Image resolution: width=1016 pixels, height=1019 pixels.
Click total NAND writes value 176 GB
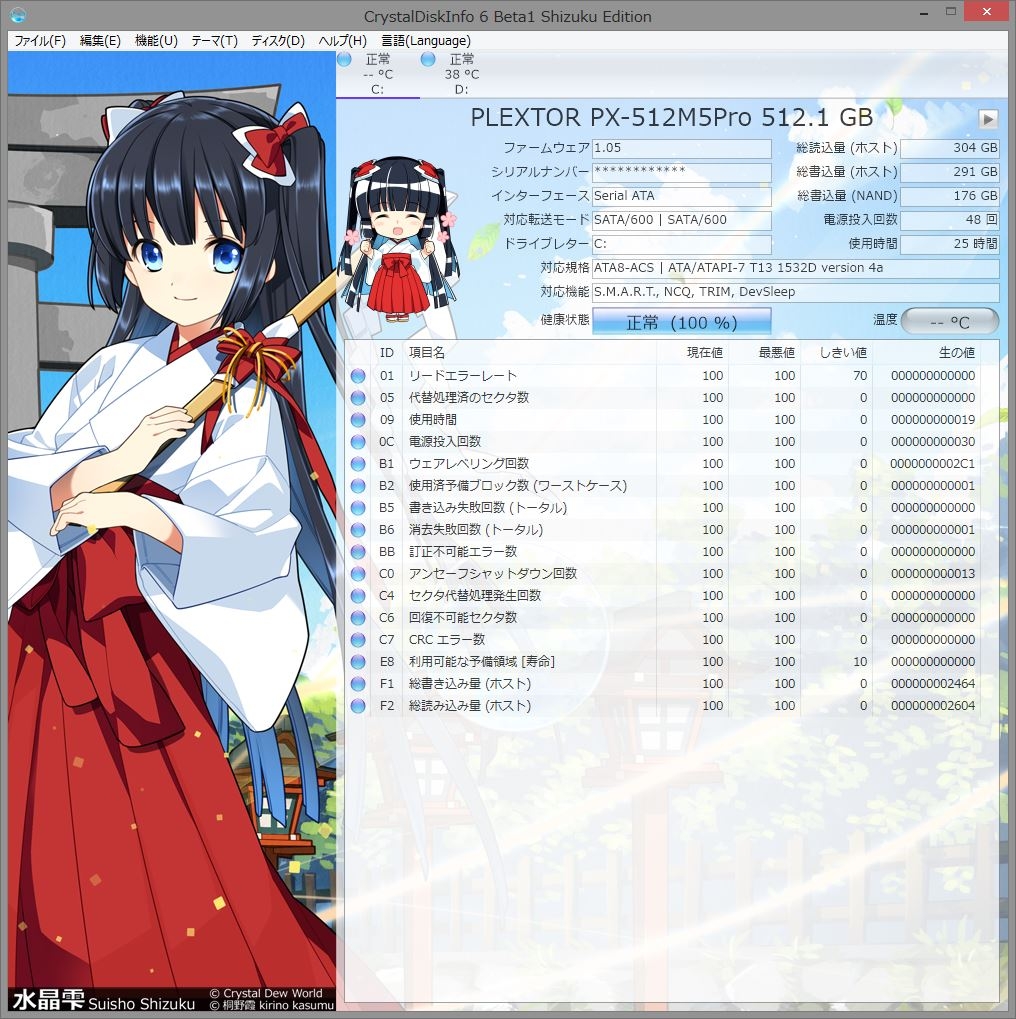click(950, 196)
